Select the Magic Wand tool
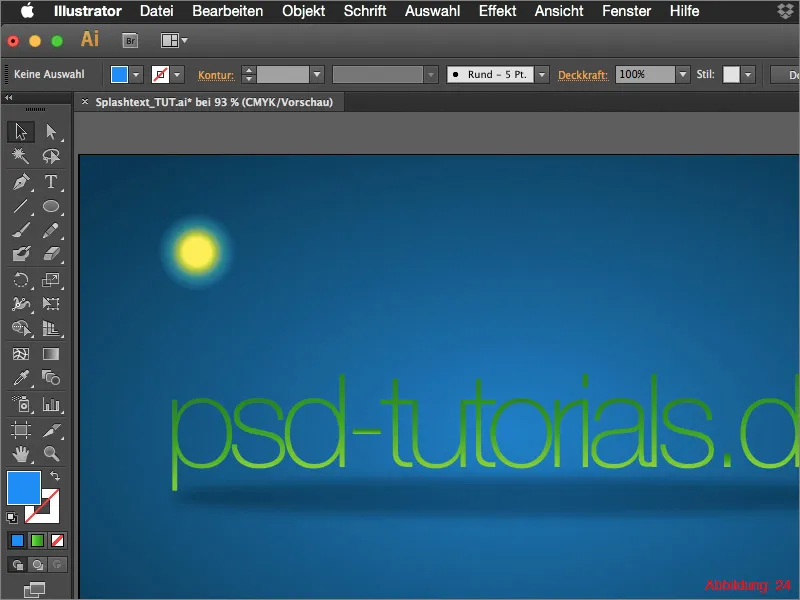 pos(21,156)
